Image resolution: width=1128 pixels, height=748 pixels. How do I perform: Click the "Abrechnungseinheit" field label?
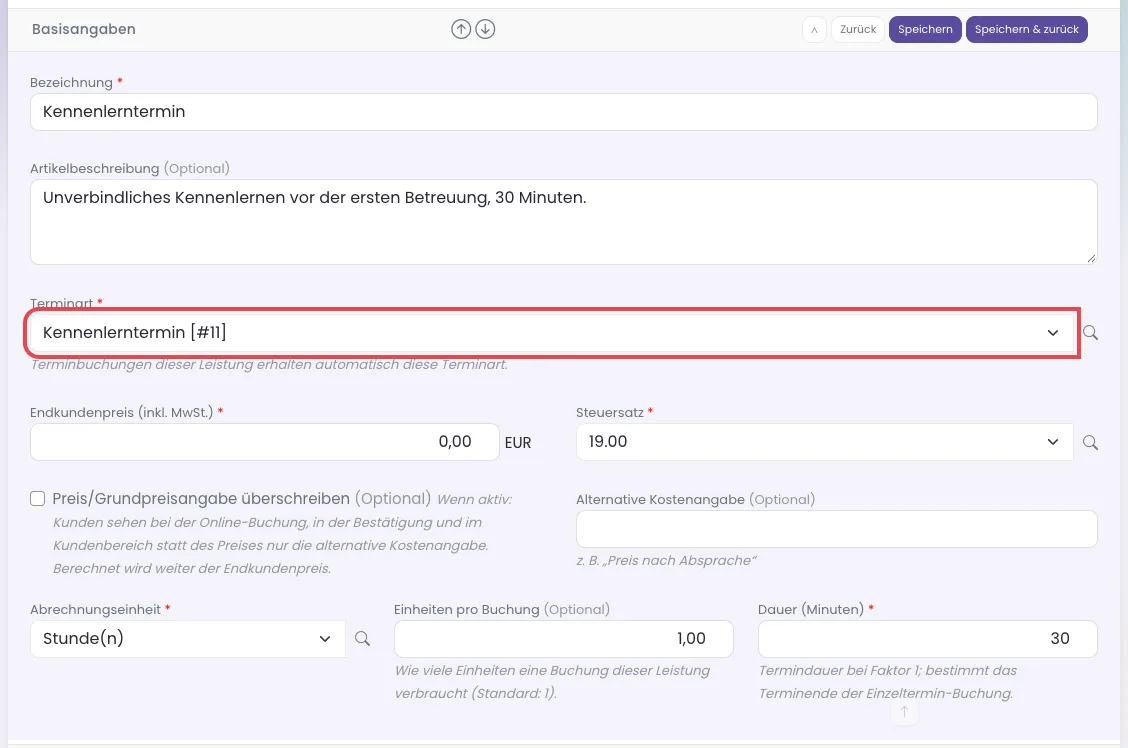(96, 609)
